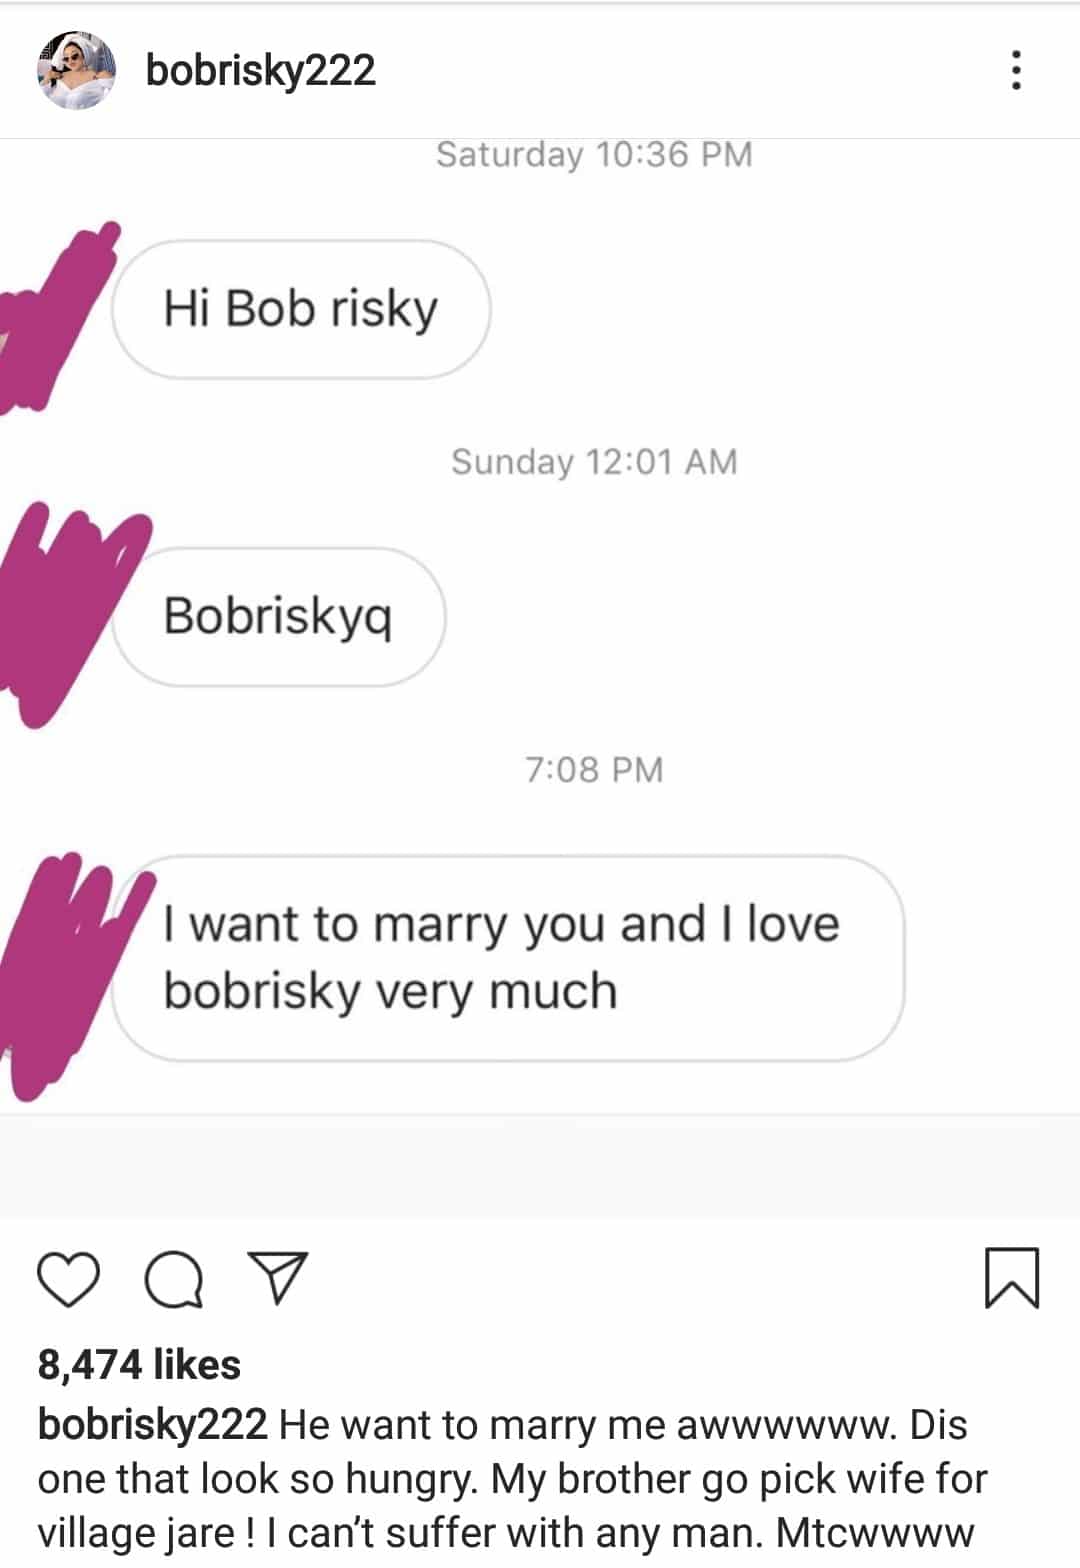Click the Saturday 10:36 PM timestamp

point(594,155)
